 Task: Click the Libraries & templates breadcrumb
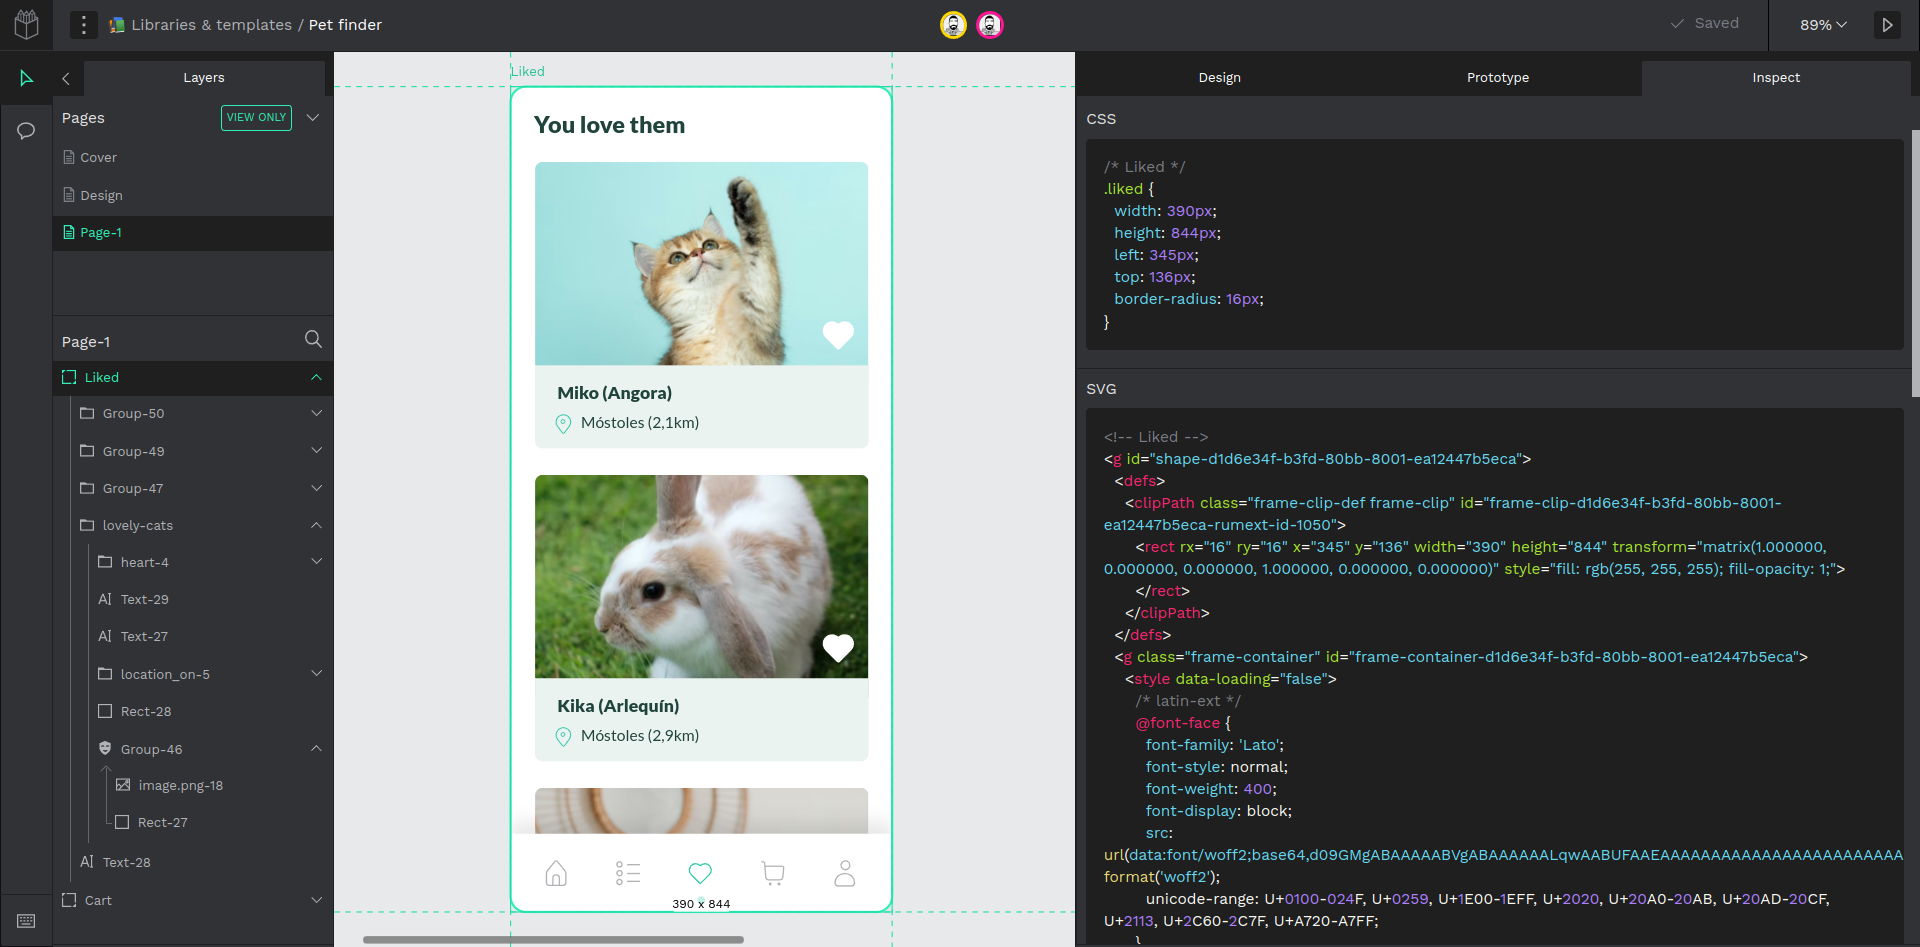tap(211, 25)
